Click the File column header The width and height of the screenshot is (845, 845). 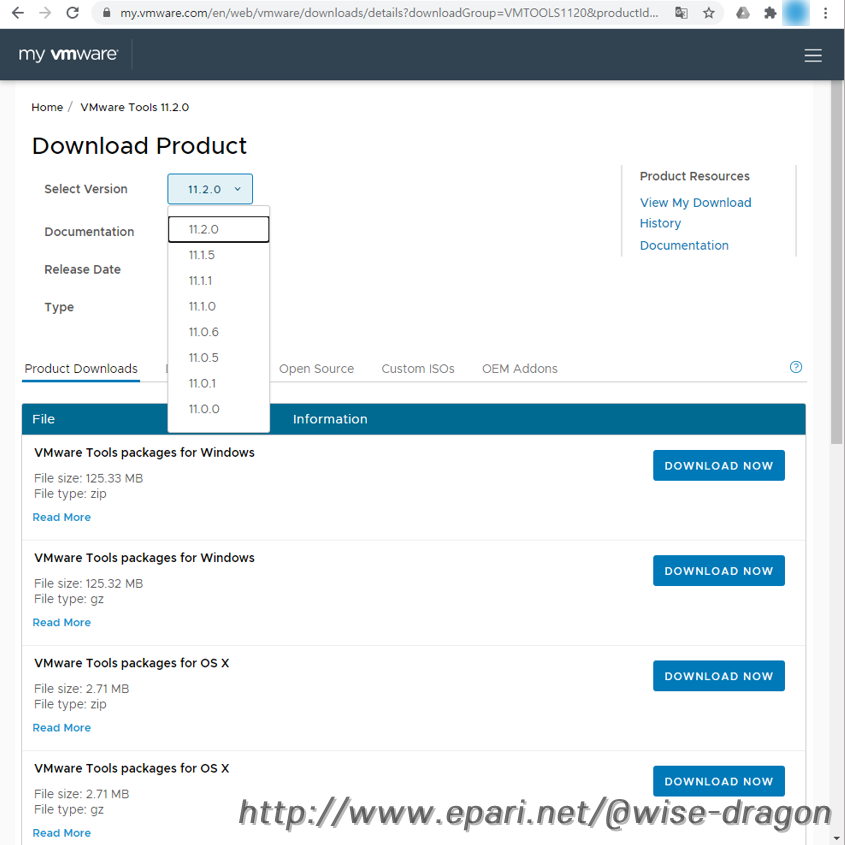coord(44,419)
